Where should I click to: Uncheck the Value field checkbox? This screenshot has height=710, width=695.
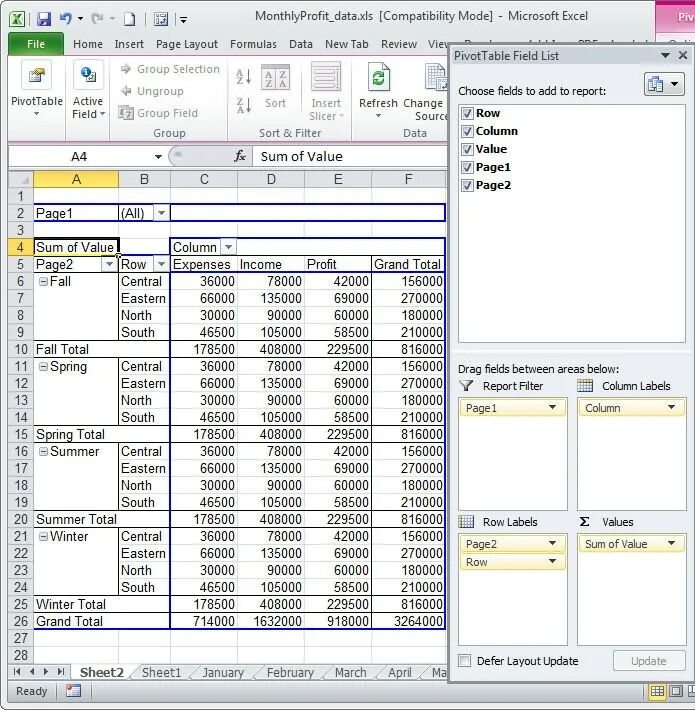pyautogui.click(x=467, y=149)
